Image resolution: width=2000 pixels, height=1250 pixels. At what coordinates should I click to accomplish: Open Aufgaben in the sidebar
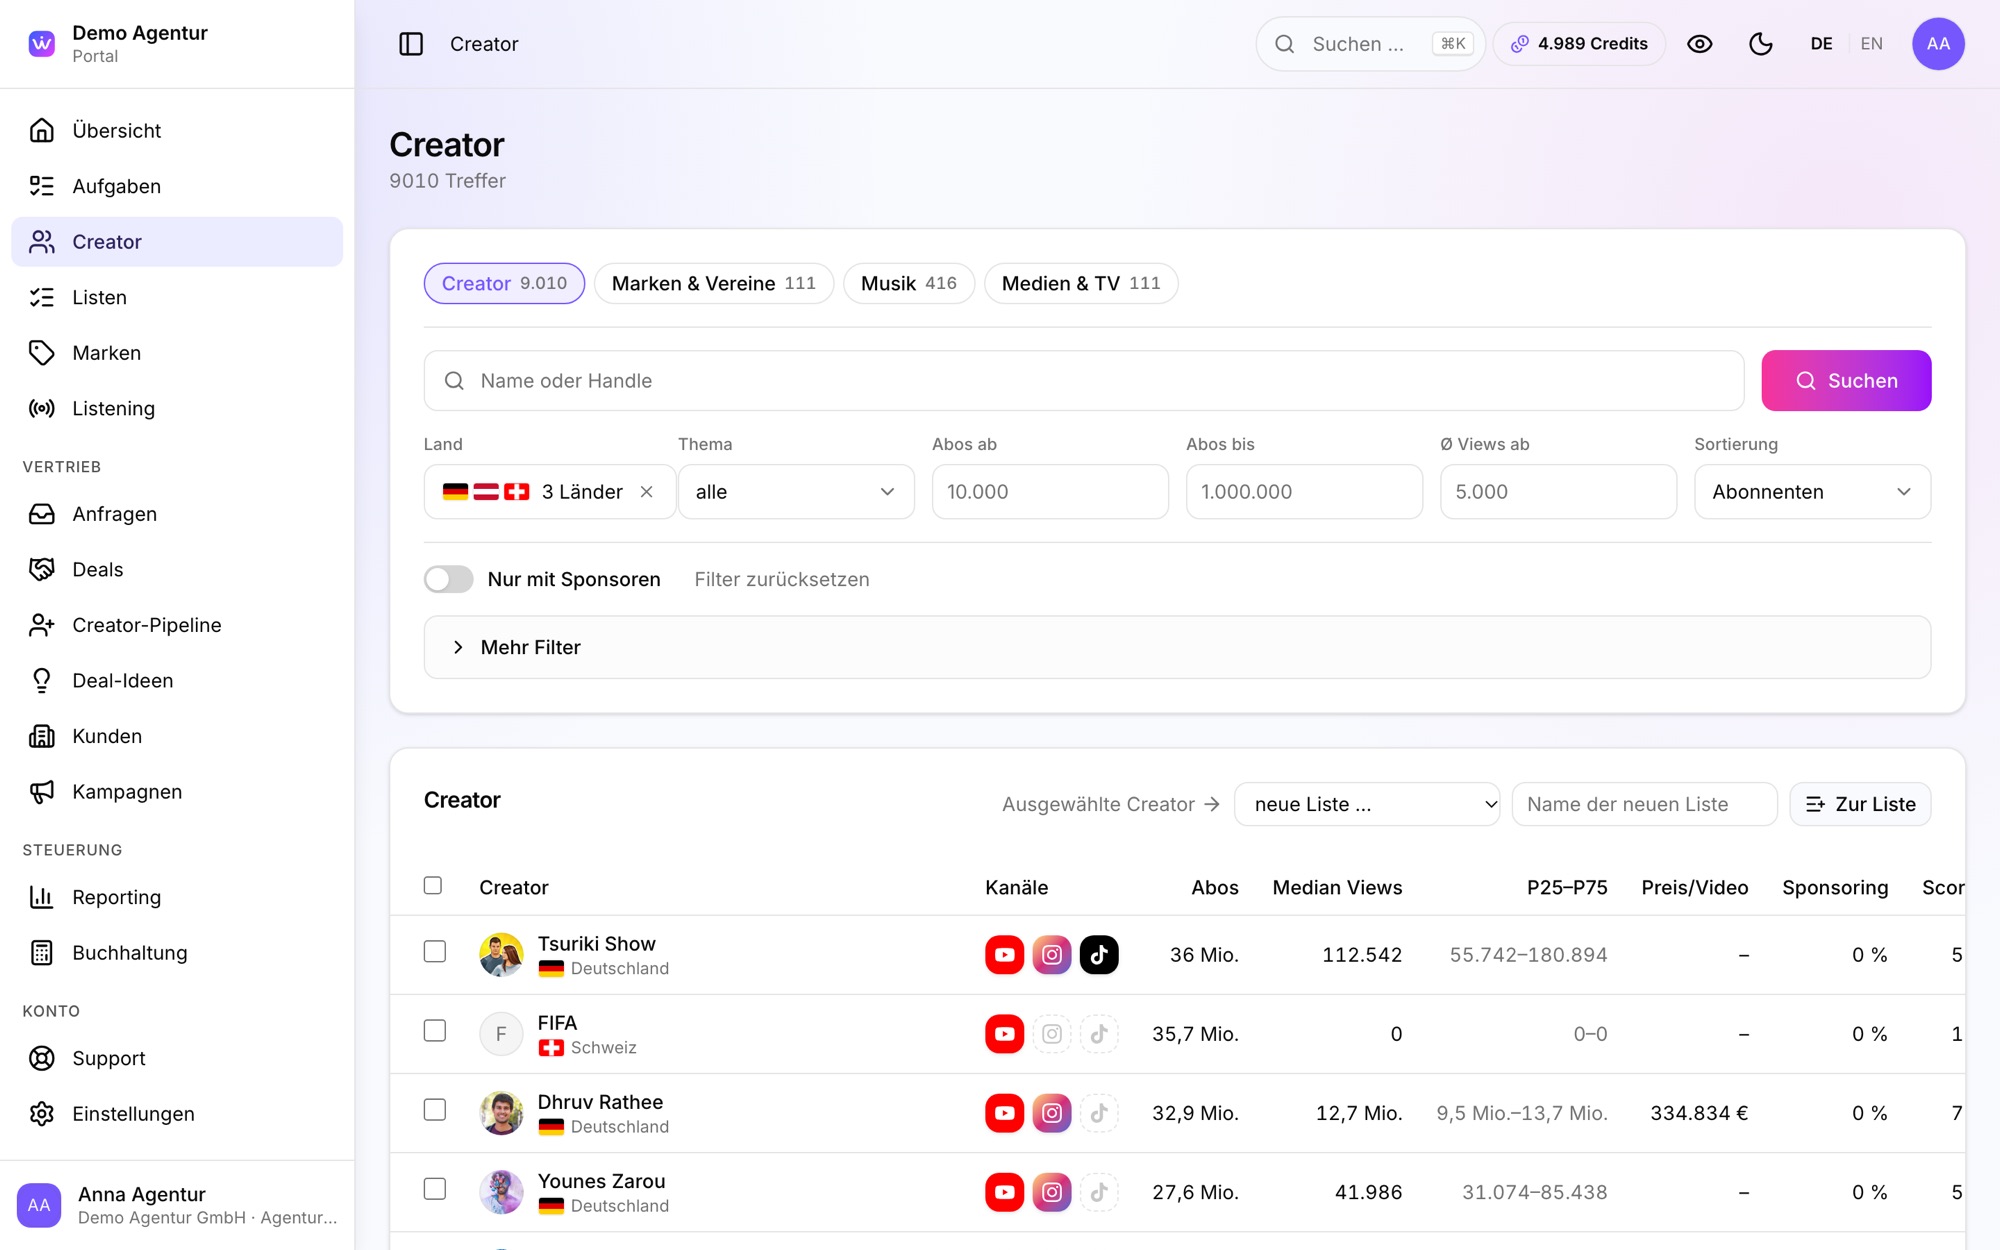click(177, 186)
